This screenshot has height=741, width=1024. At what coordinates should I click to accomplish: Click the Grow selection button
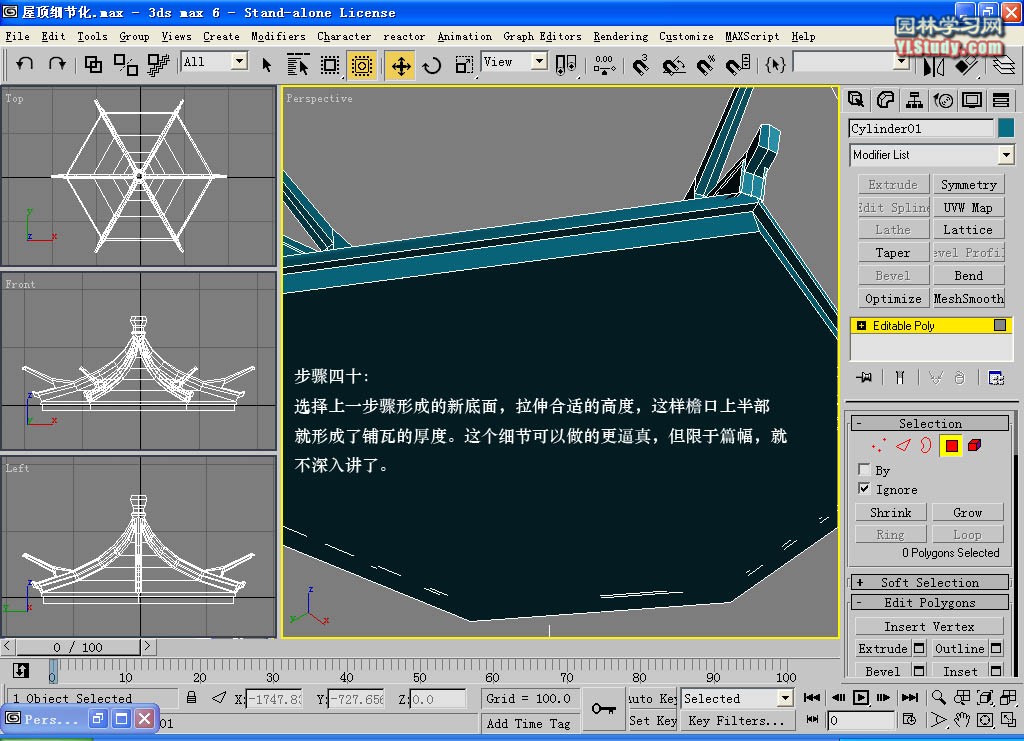tap(967, 512)
